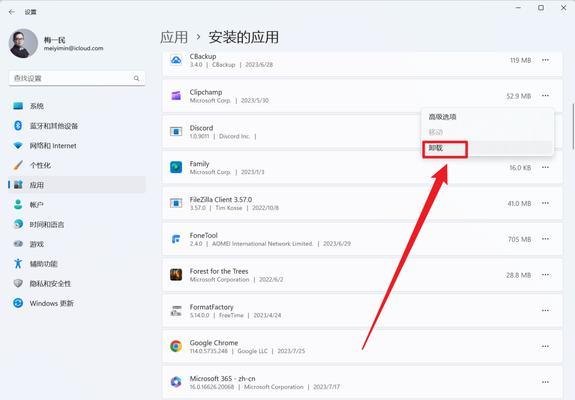Click the 28.8 MB size of Forest
Viewport: 575px width, 400px height.
pos(519,275)
